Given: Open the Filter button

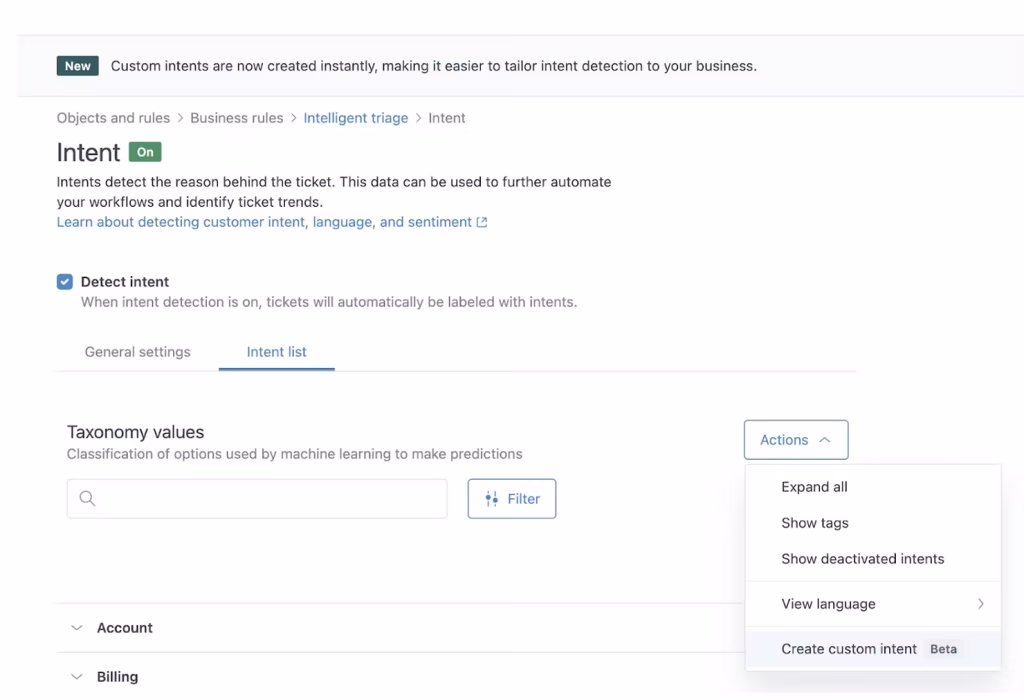Looking at the screenshot, I should click(511, 499).
